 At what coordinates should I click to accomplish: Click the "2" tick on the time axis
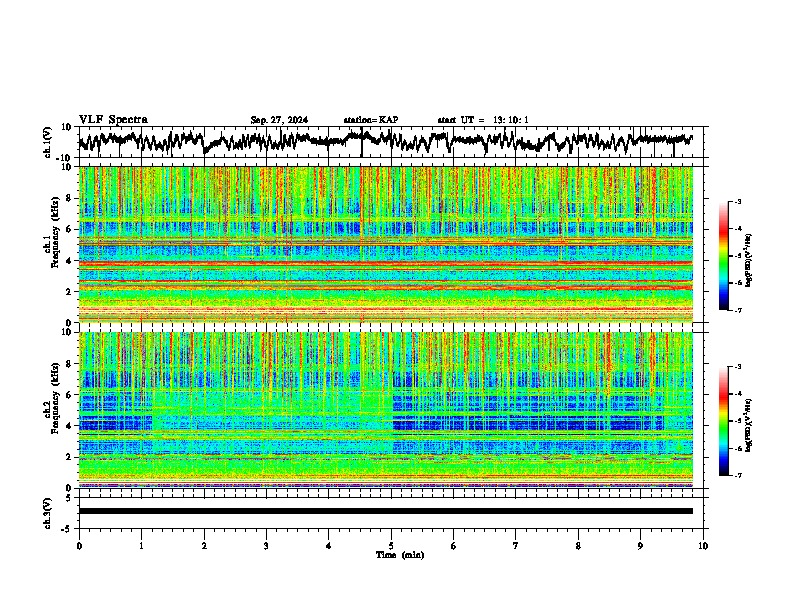coord(204,546)
